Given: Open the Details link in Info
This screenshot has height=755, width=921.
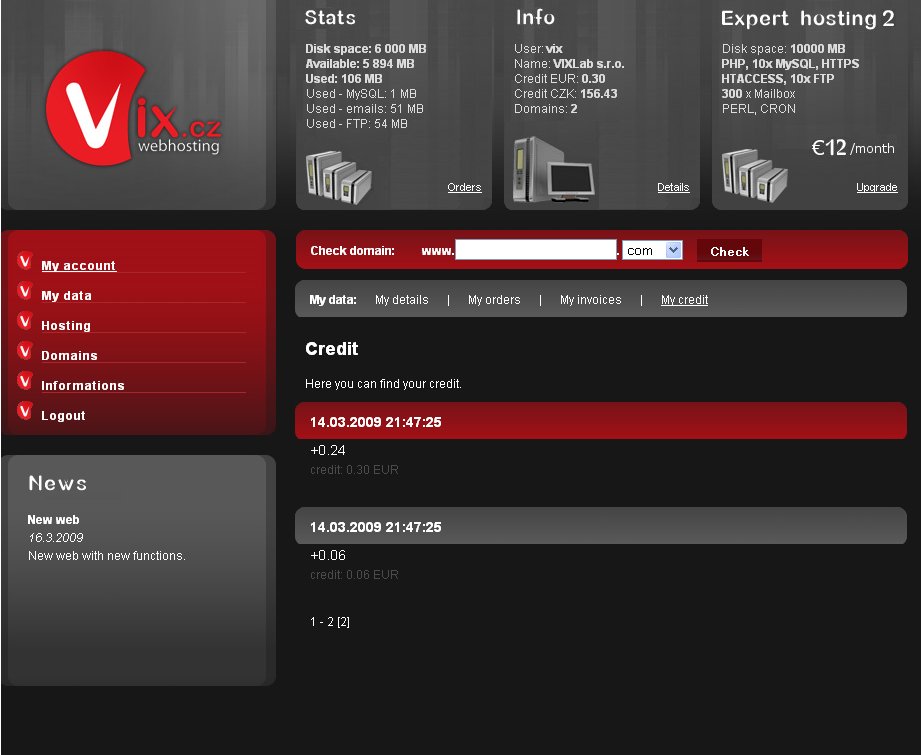Looking at the screenshot, I should pyautogui.click(x=673, y=188).
